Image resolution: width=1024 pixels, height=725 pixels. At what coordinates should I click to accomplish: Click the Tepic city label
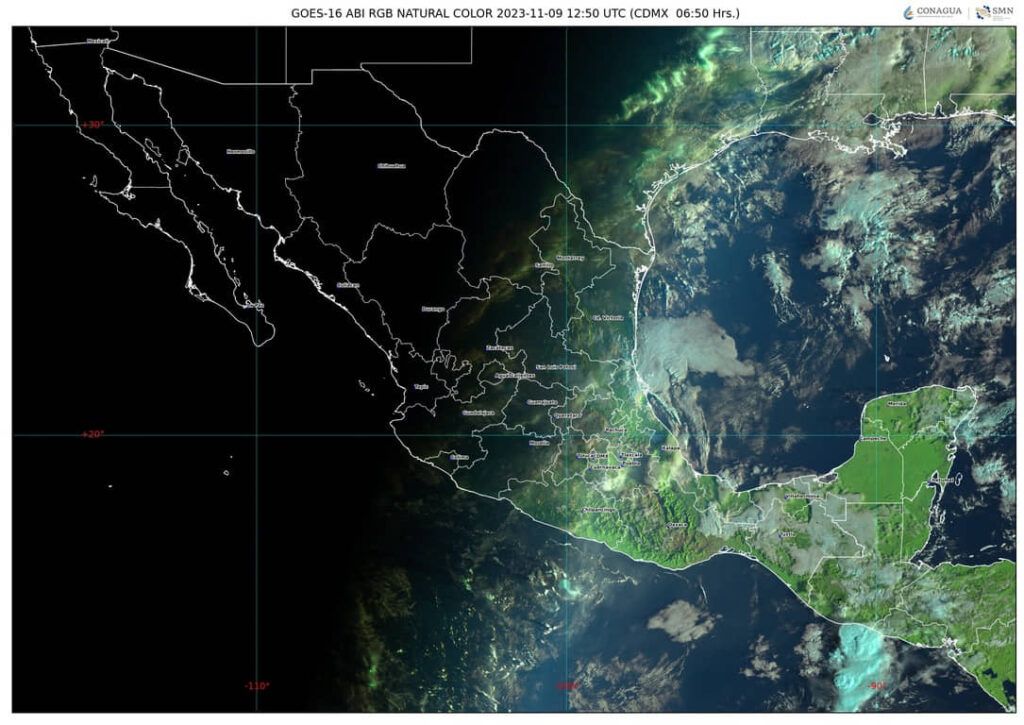click(422, 387)
